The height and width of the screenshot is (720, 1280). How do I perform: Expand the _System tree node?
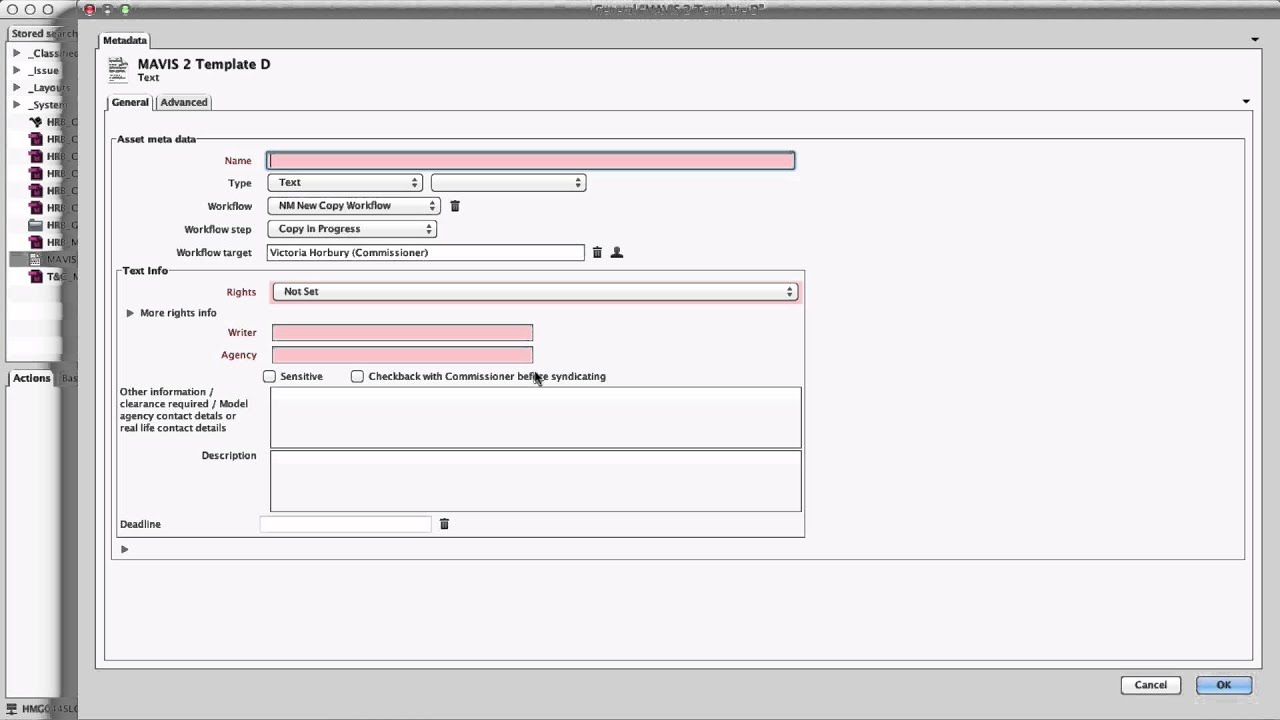17,104
